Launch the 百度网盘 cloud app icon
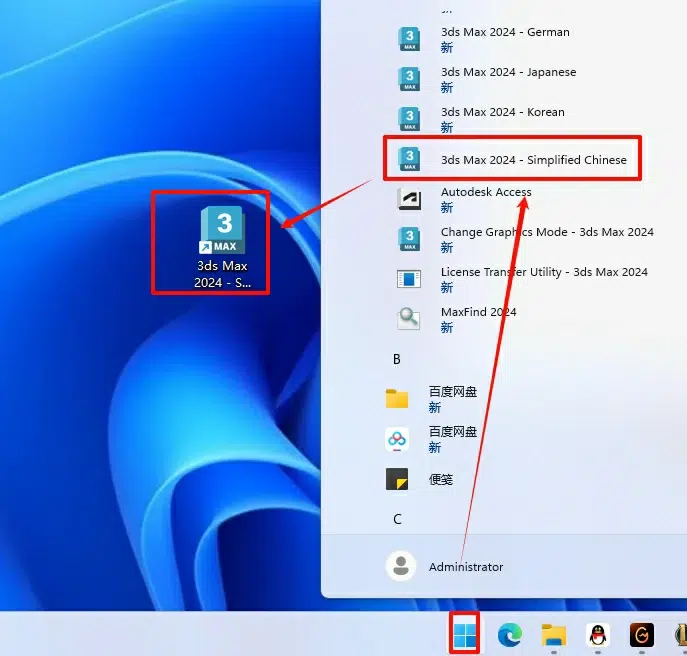687x656 pixels. pyautogui.click(x=397, y=439)
